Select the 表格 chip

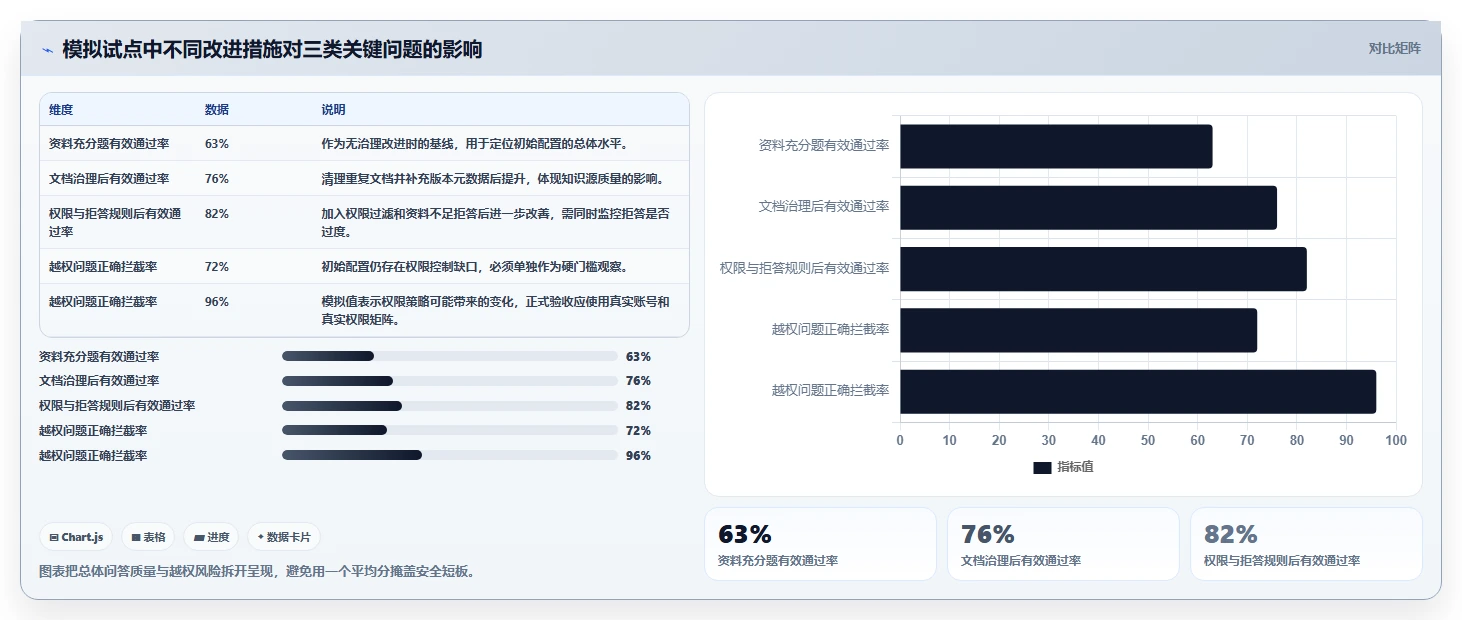tap(148, 537)
